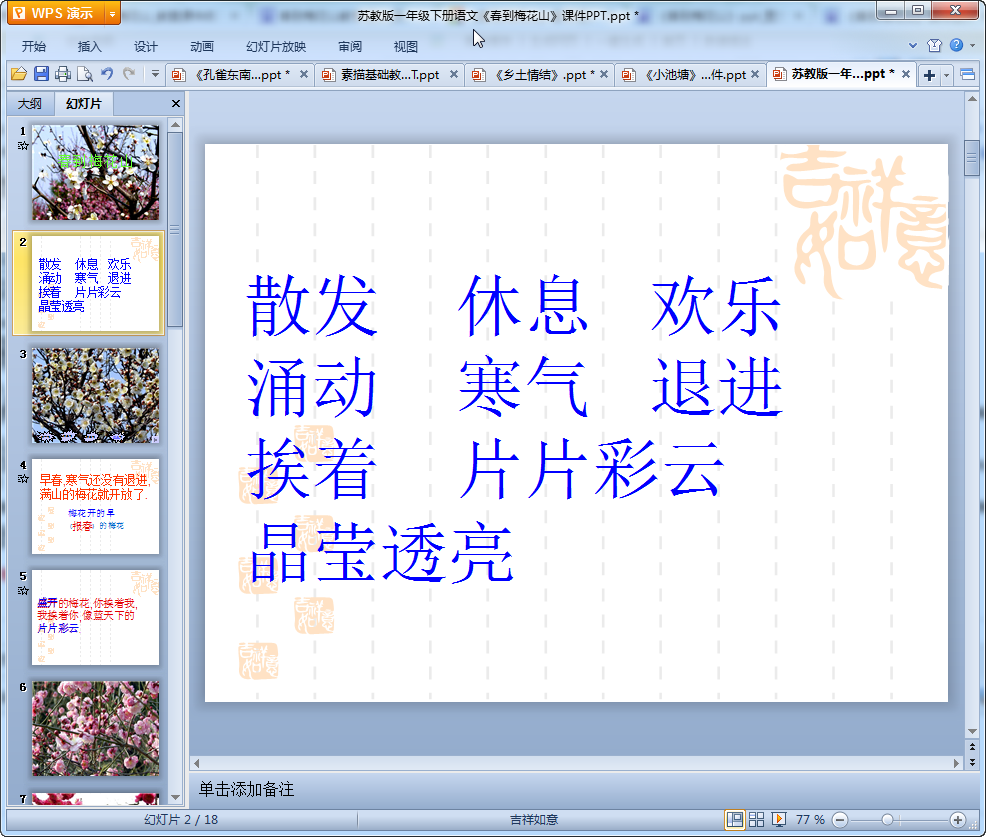Expand the help dropdown arrow
986x837 pixels.
pos(972,45)
